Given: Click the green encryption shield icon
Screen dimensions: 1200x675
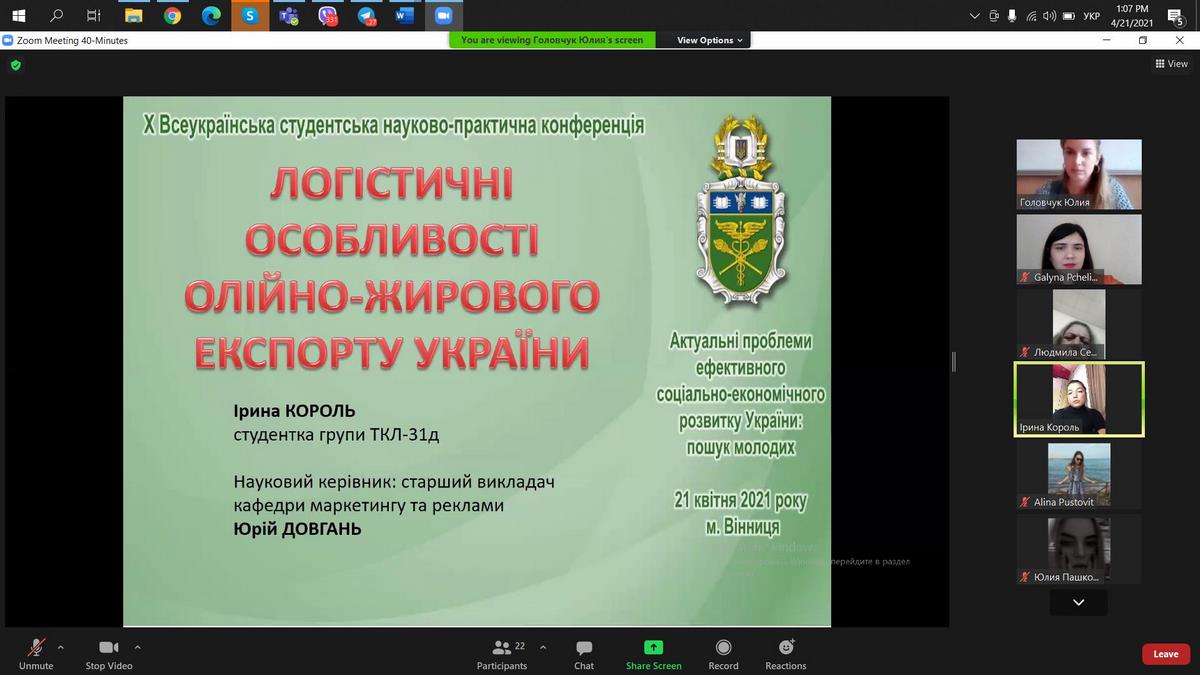Looking at the screenshot, I should (x=15, y=65).
